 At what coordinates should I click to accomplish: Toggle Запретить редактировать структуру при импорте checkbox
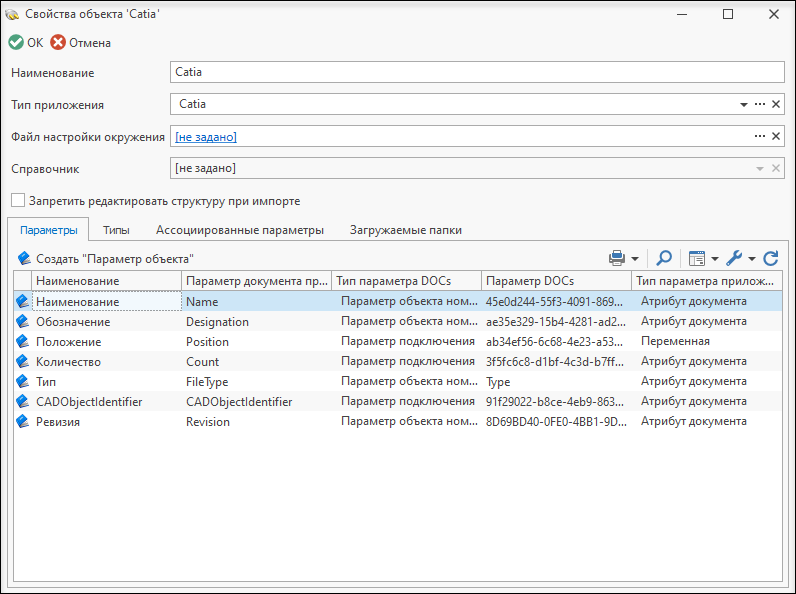tap(18, 201)
